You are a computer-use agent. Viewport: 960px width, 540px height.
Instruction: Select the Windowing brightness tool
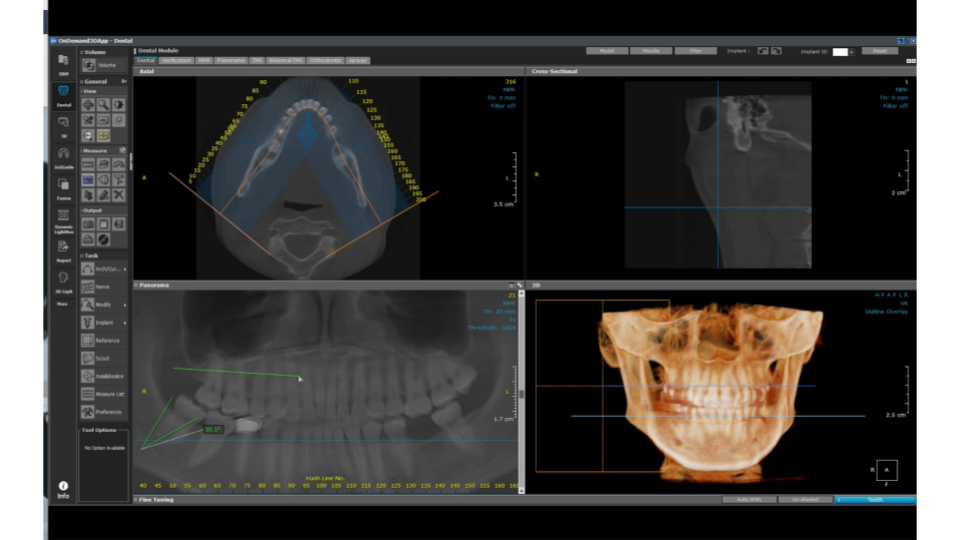118,105
